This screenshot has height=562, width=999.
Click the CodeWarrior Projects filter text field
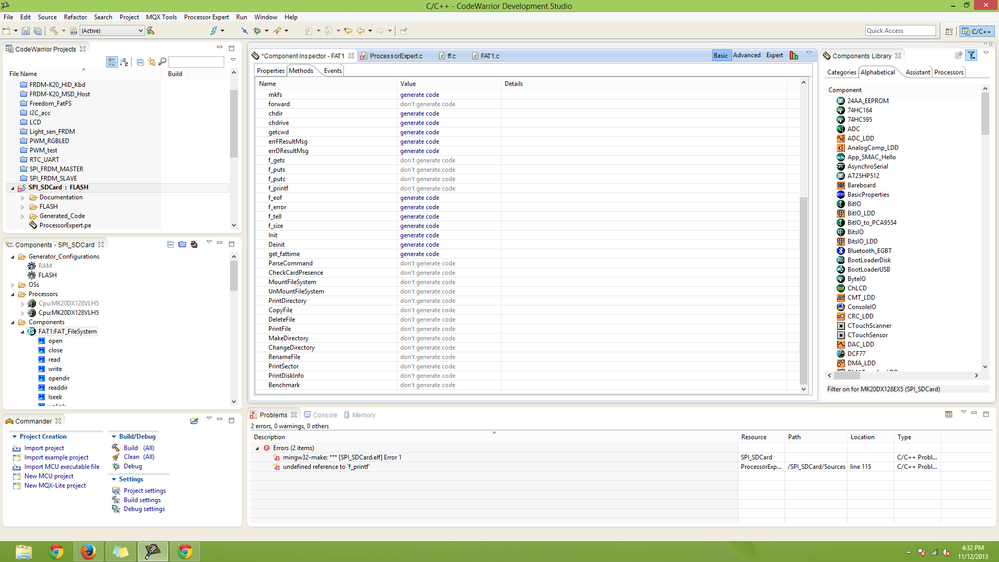196,62
